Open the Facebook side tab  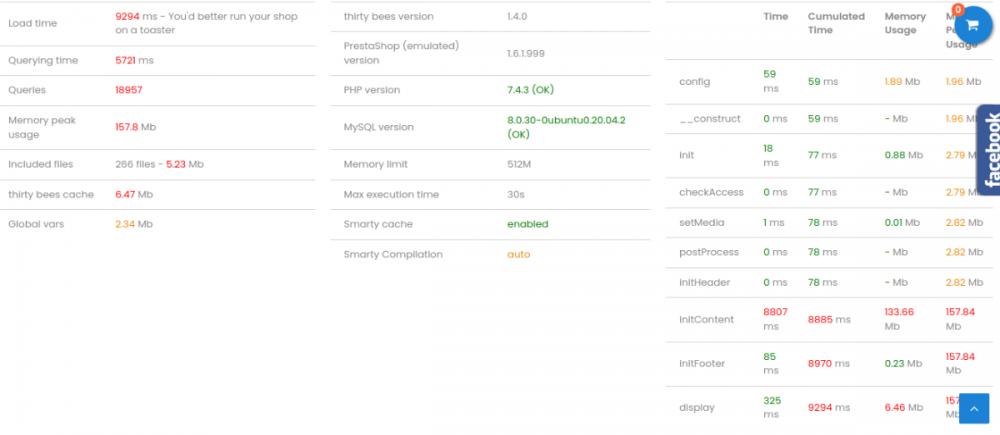click(x=989, y=148)
